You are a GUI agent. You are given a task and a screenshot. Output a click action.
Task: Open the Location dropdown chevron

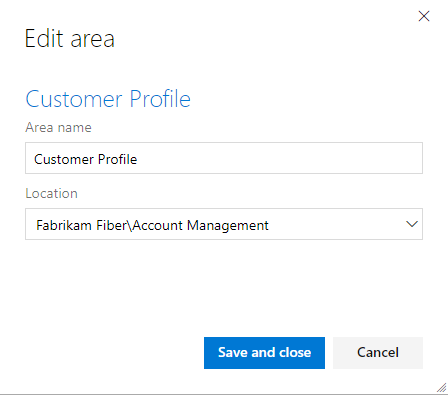(412, 224)
